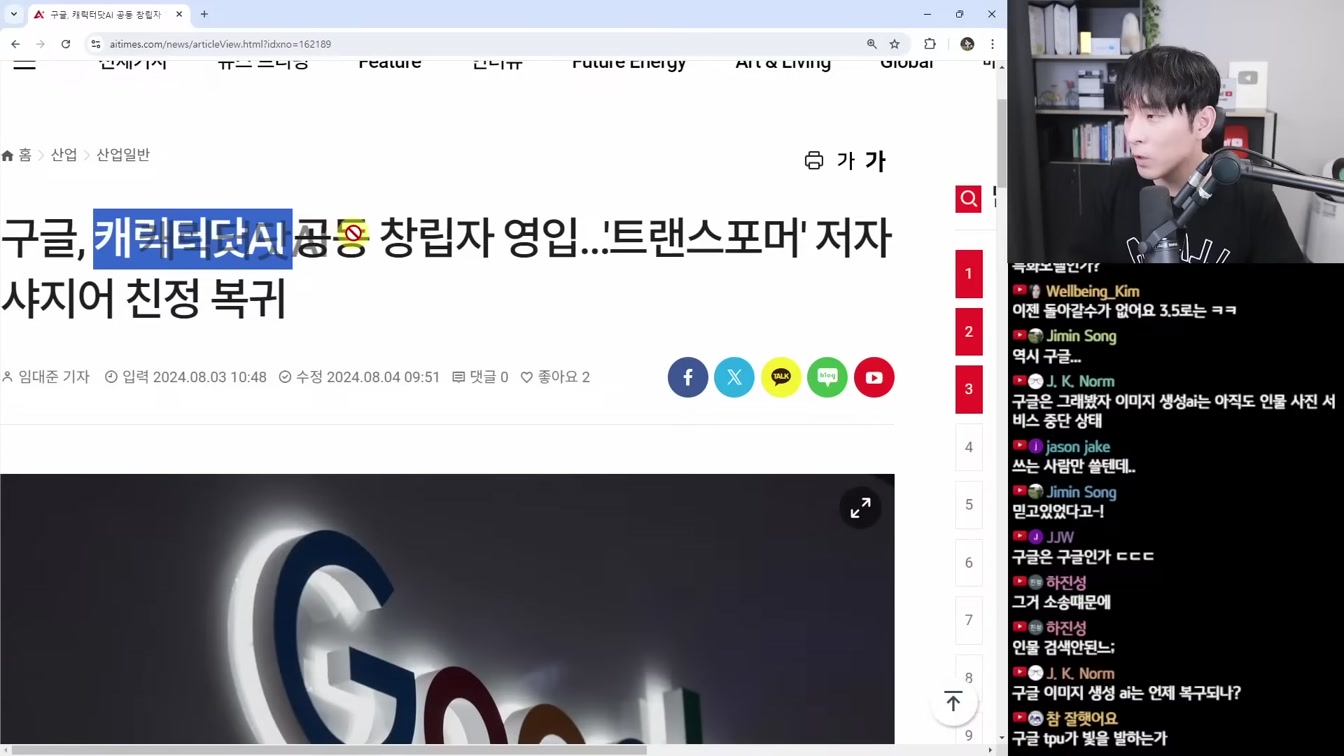Image resolution: width=1344 pixels, height=756 pixels.
Task: Share the article on Facebook
Action: (688, 377)
